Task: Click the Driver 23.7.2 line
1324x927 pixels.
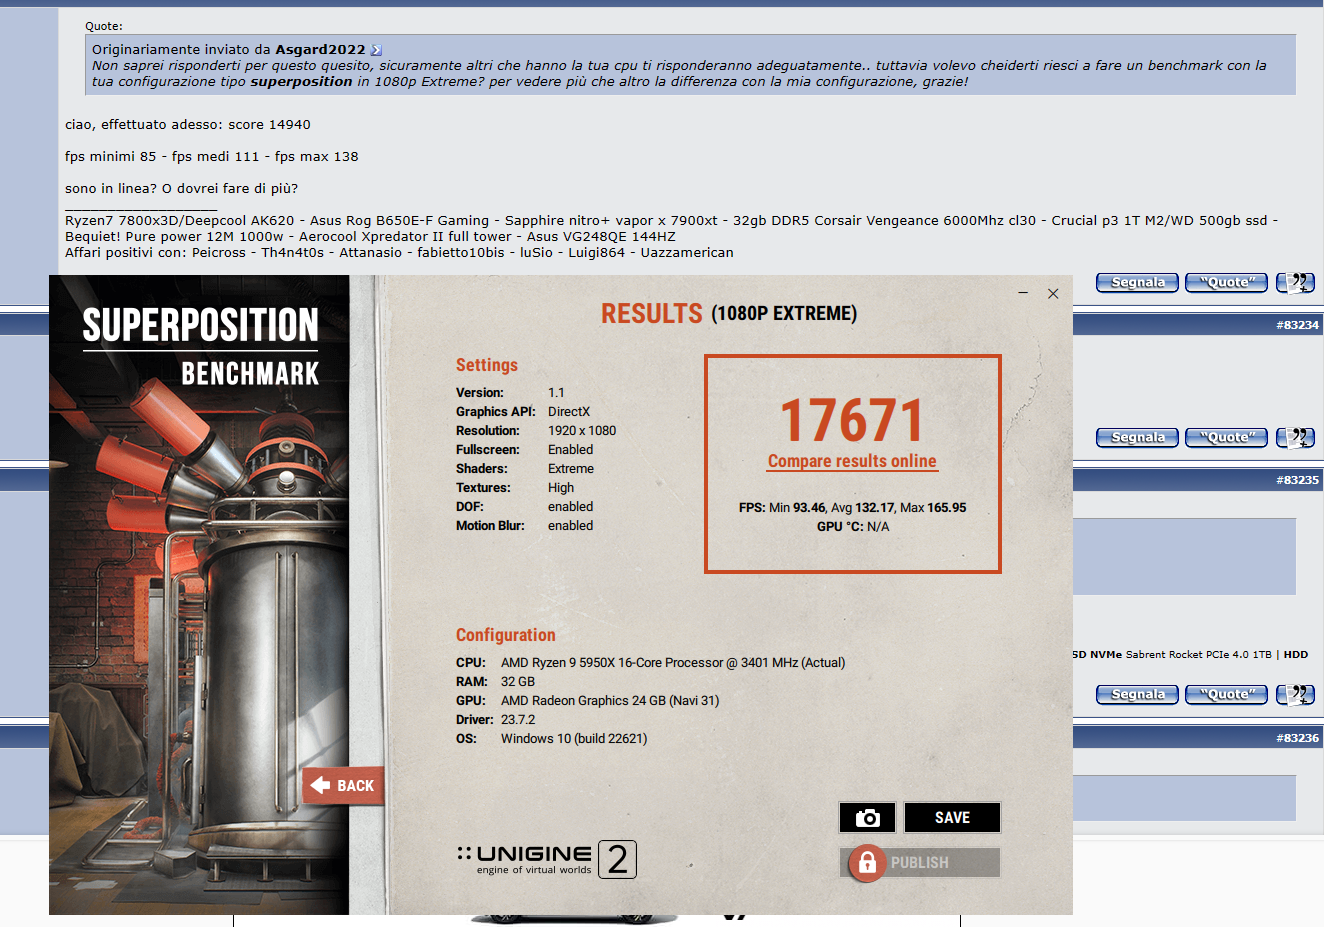Action: [x=495, y=720]
